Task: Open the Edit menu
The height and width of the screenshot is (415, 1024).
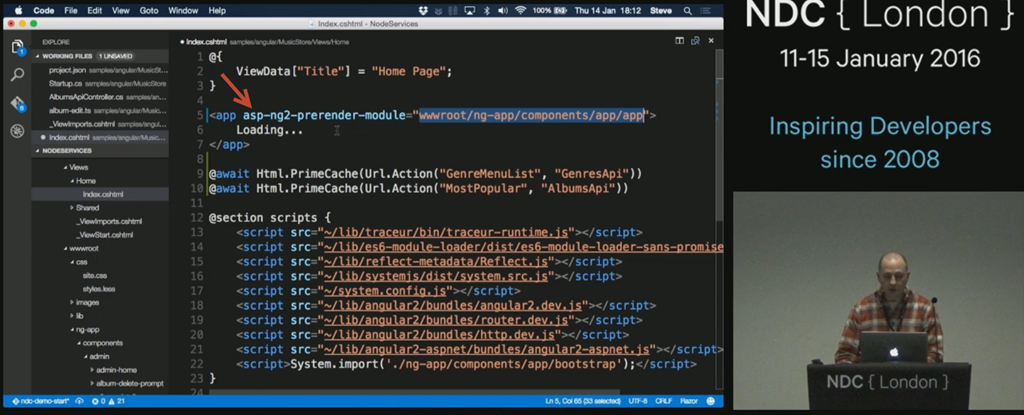Action: tap(94, 10)
